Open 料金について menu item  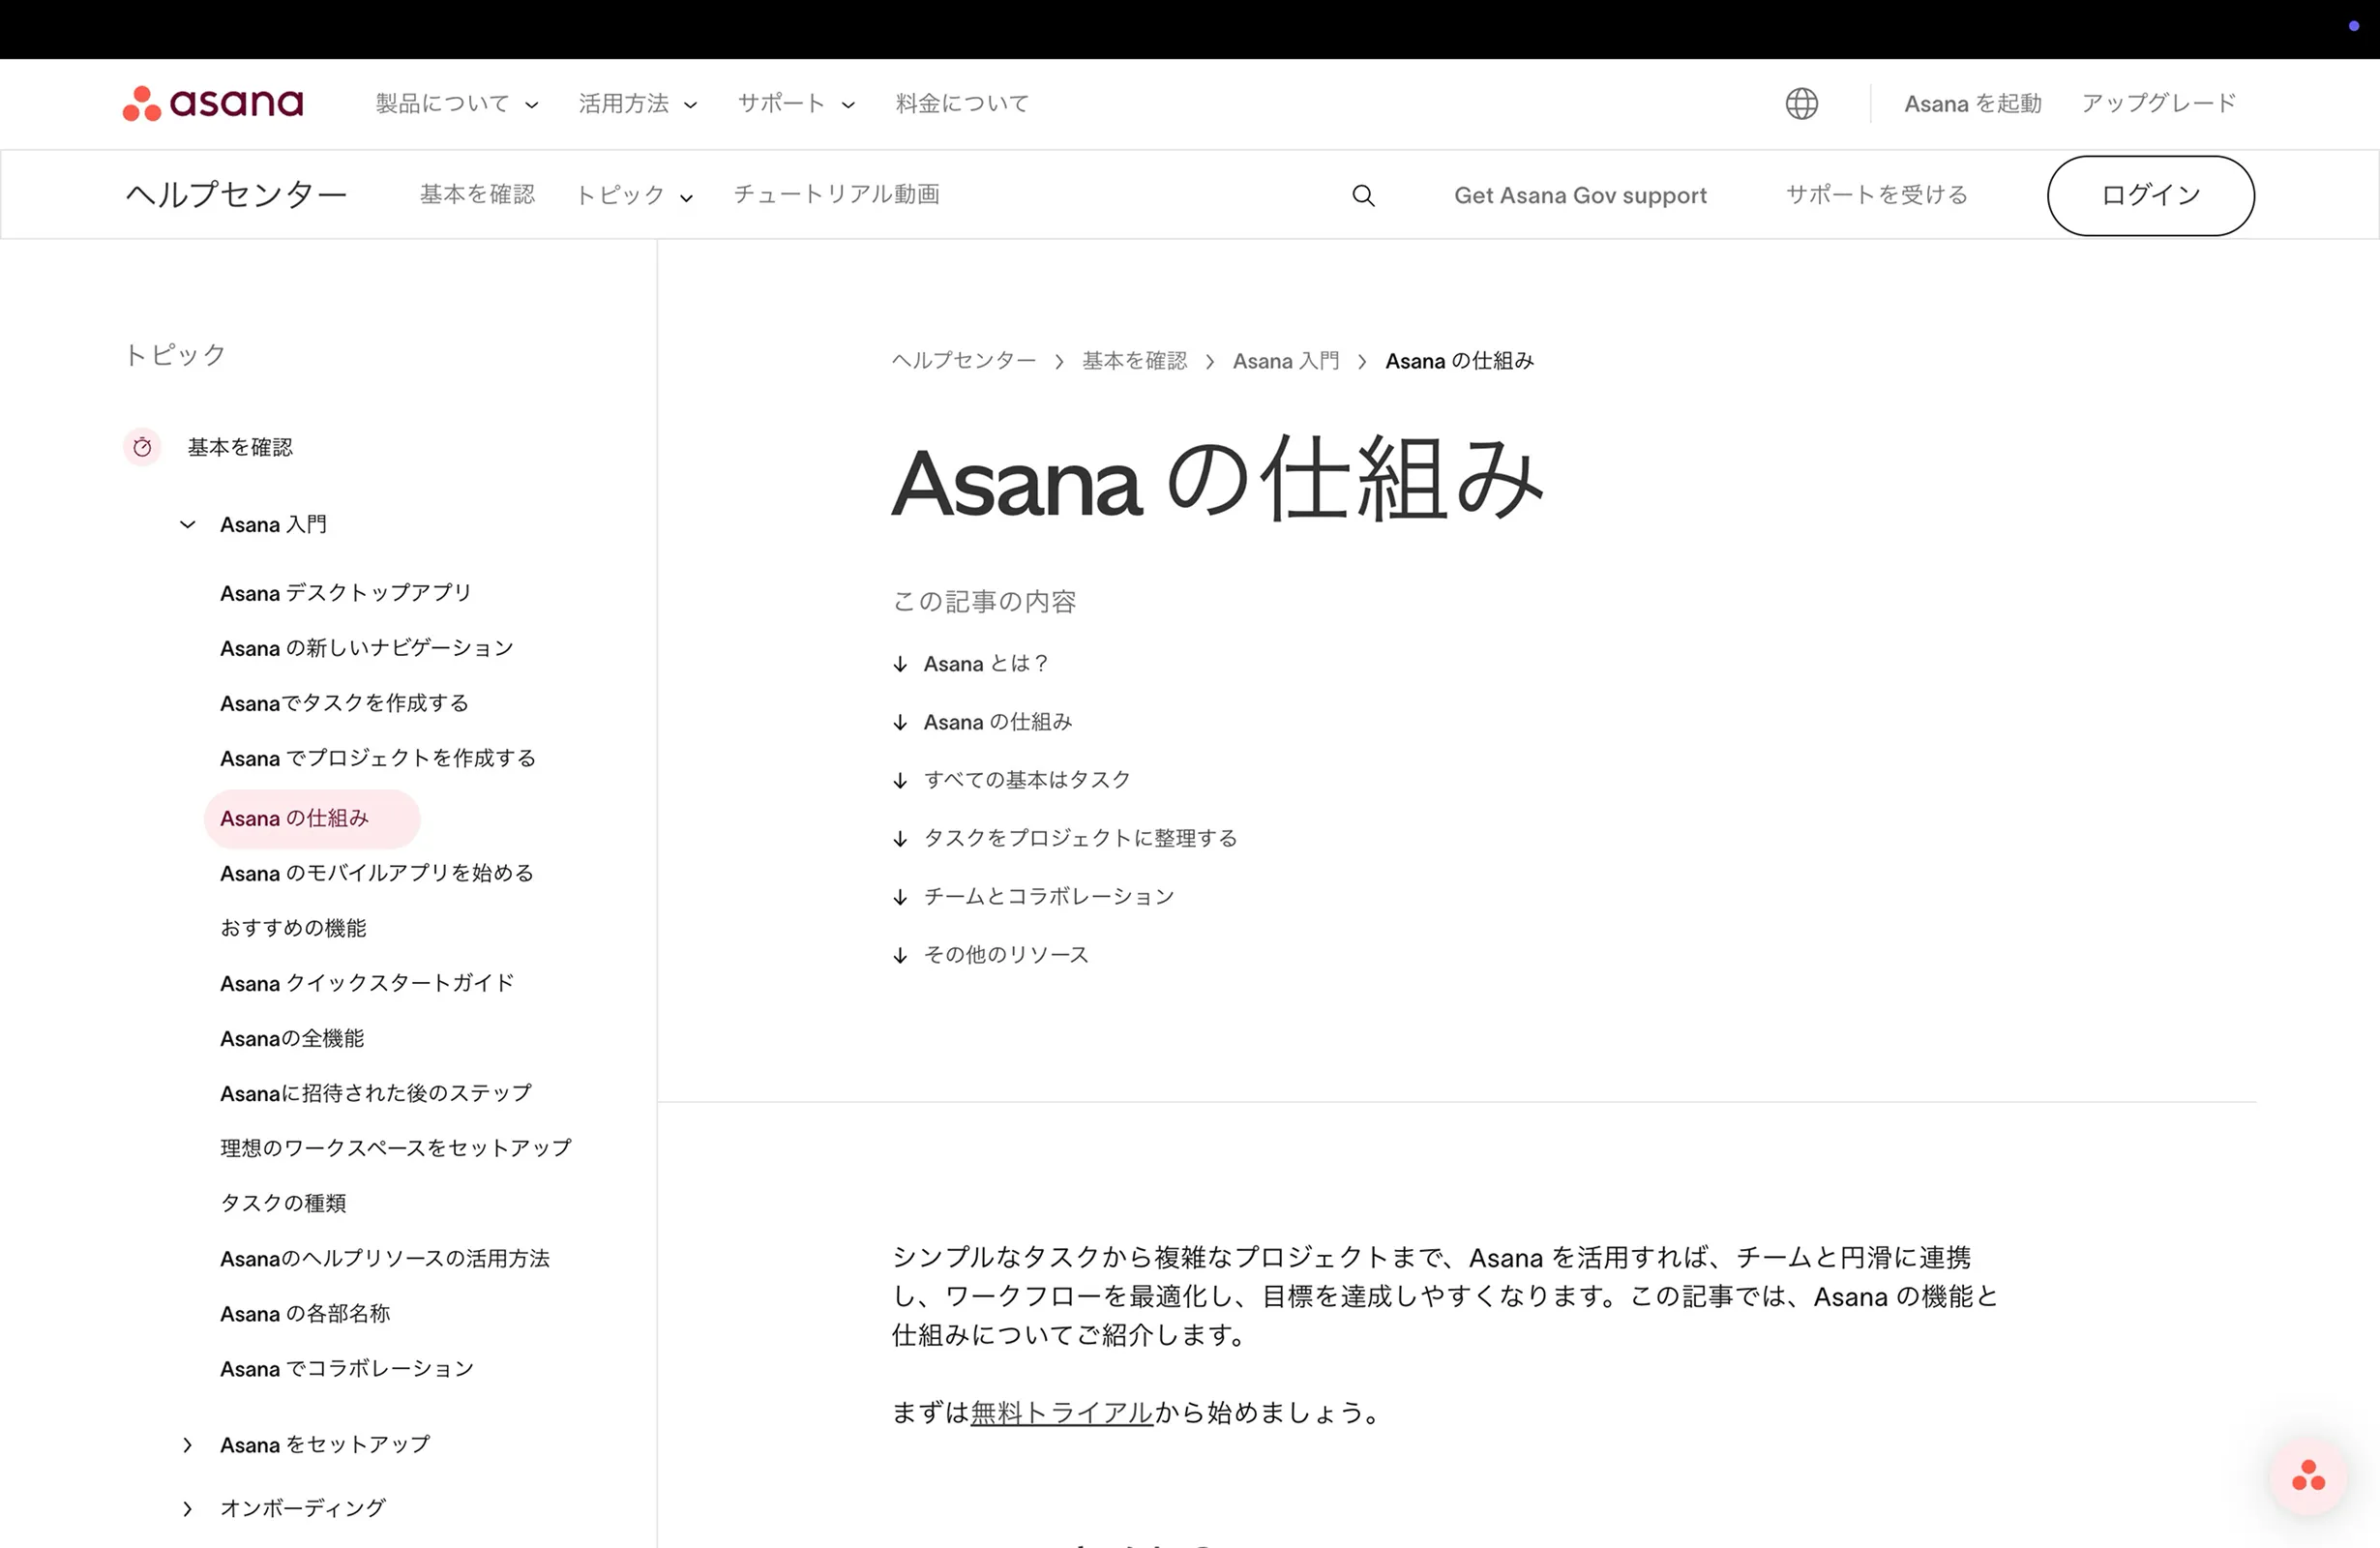click(x=962, y=103)
